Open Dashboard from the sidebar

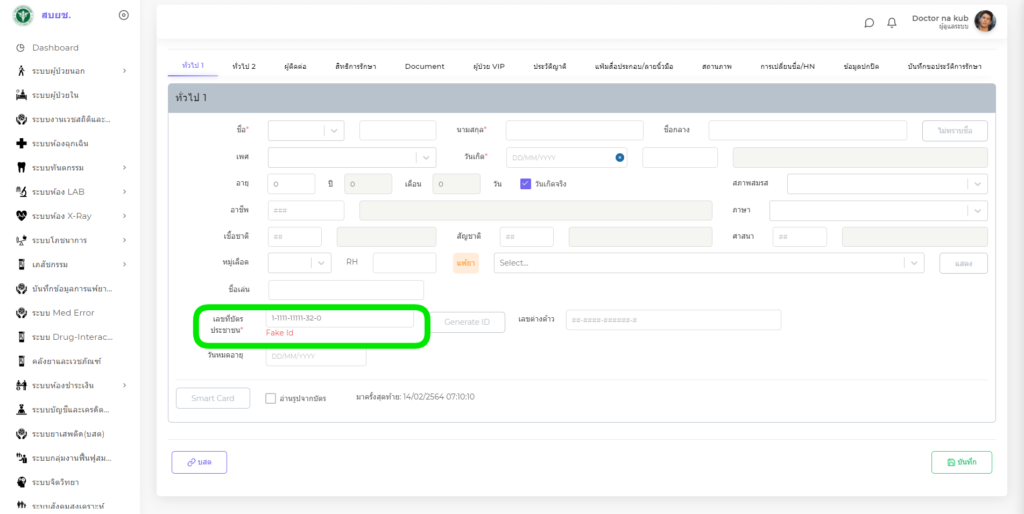(x=55, y=48)
